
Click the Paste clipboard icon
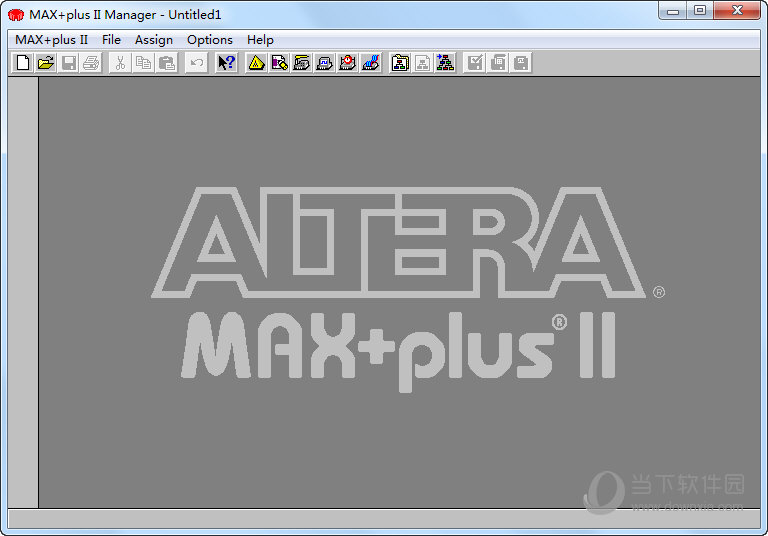tap(167, 63)
